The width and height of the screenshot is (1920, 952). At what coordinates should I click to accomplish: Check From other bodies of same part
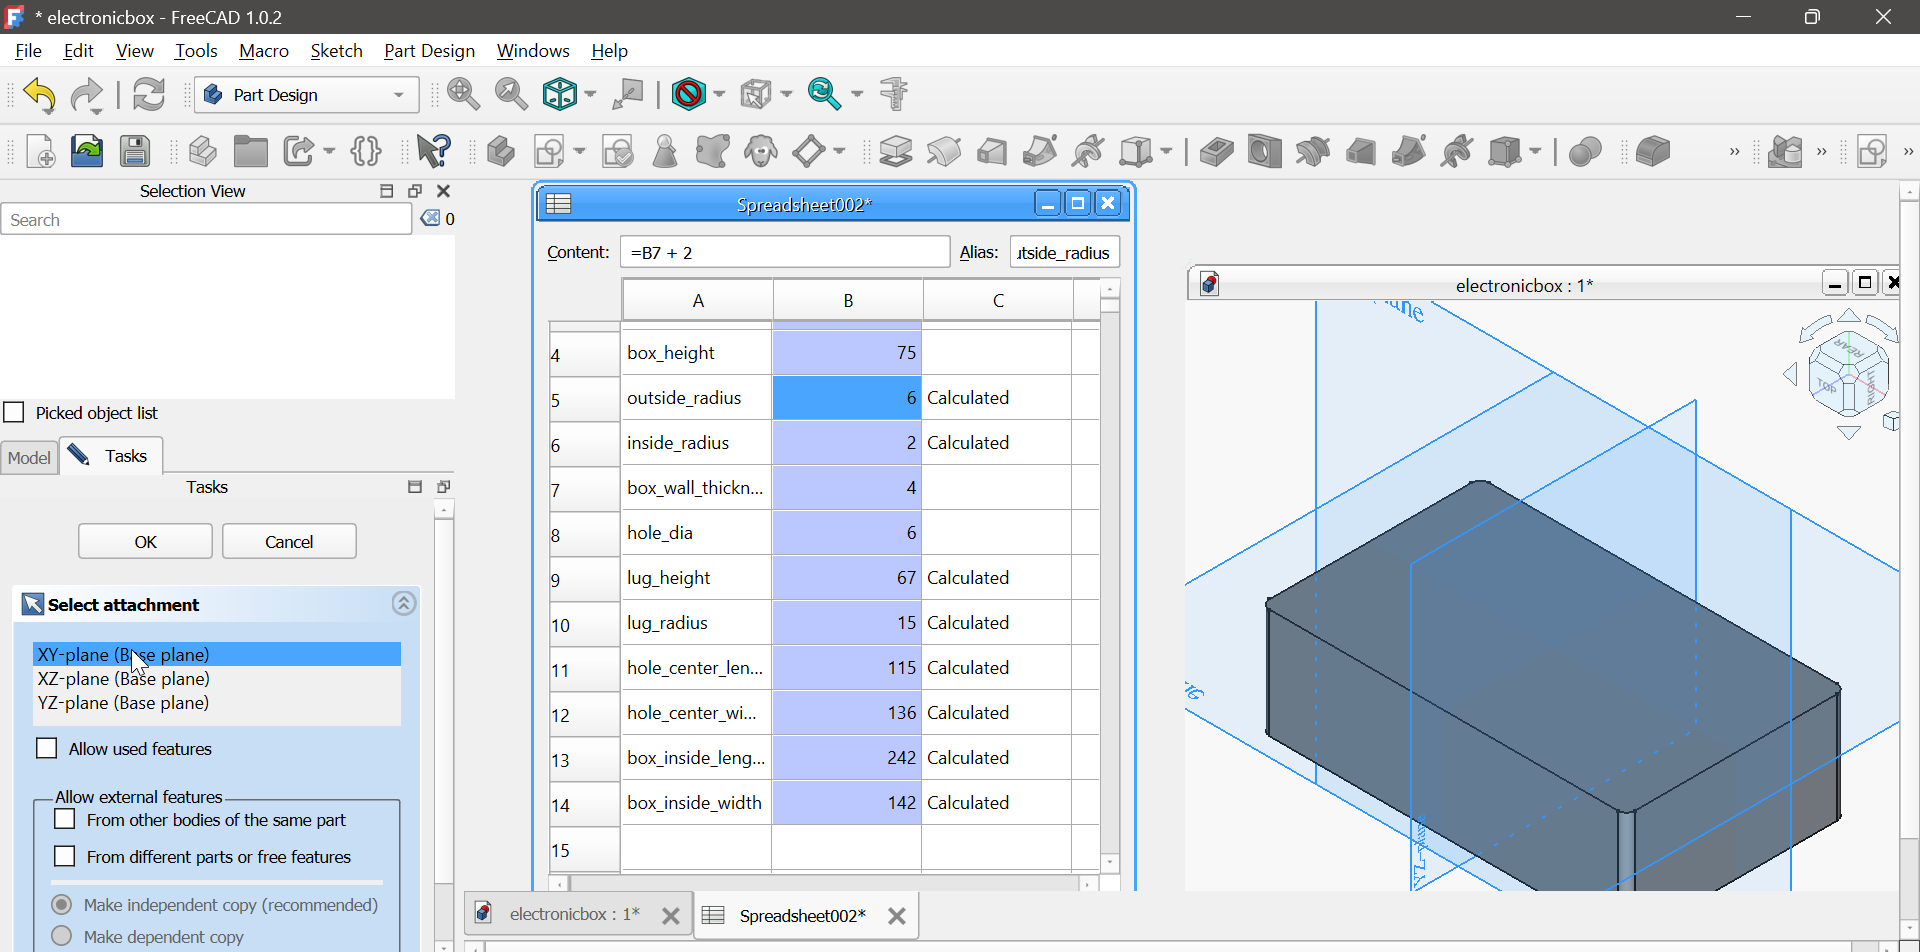point(65,820)
